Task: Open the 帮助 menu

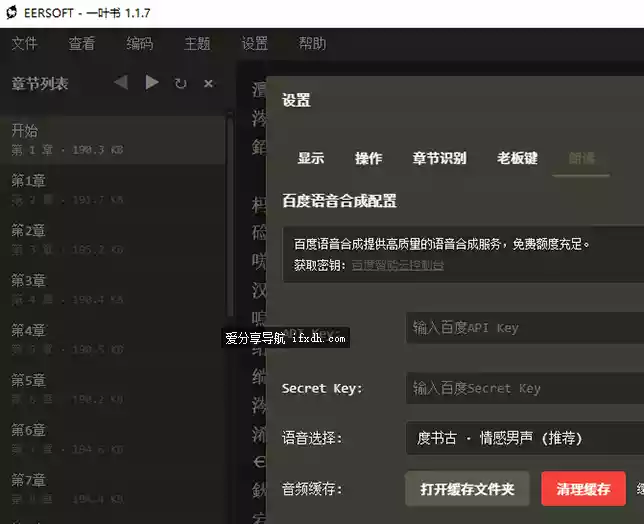Action: coord(312,43)
